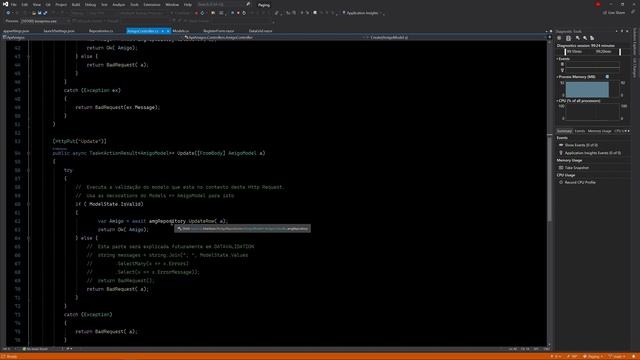
Task: Click the return BadRequest(ex.Message) line
Action: pyautogui.click(x=118, y=107)
